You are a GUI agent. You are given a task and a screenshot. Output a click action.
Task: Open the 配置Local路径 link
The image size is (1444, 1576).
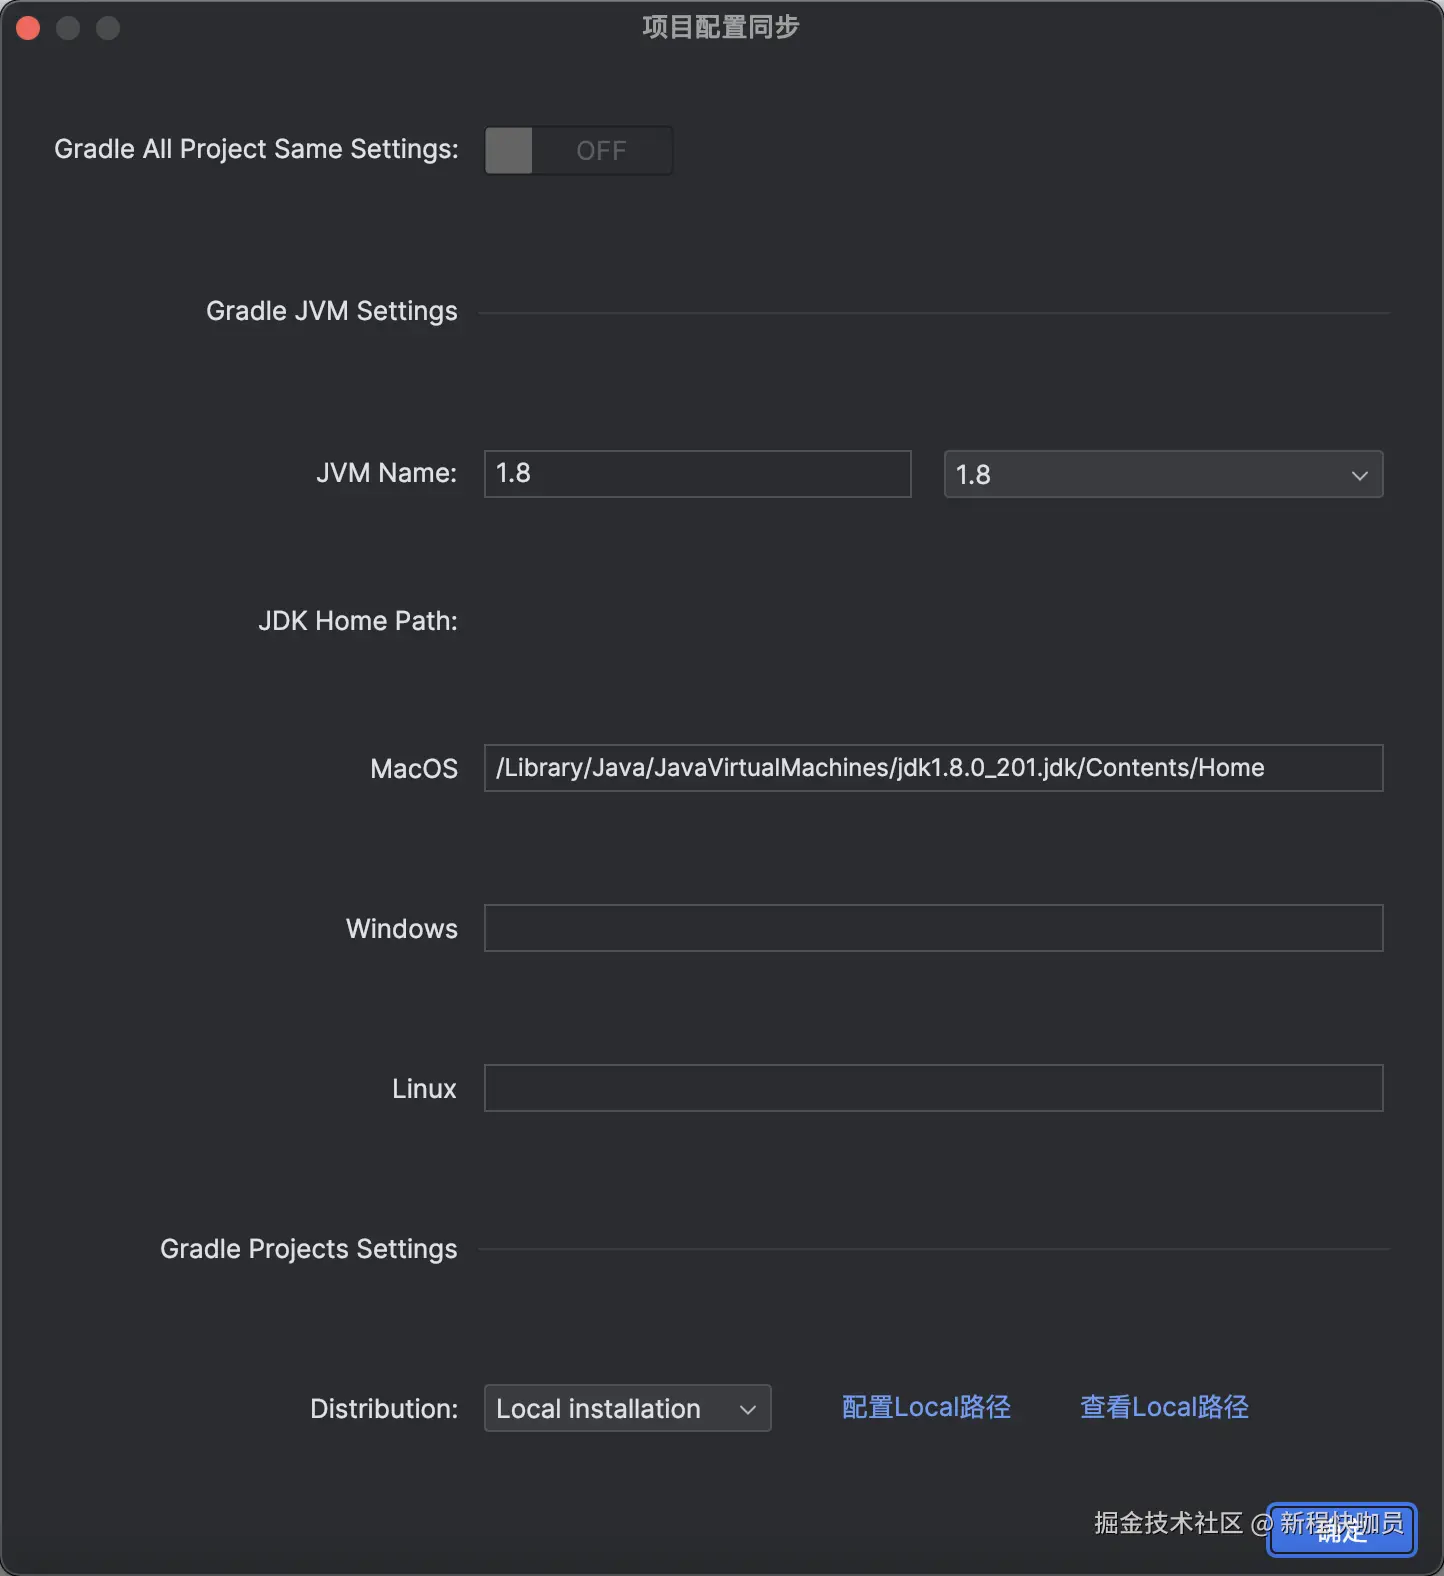(x=925, y=1407)
